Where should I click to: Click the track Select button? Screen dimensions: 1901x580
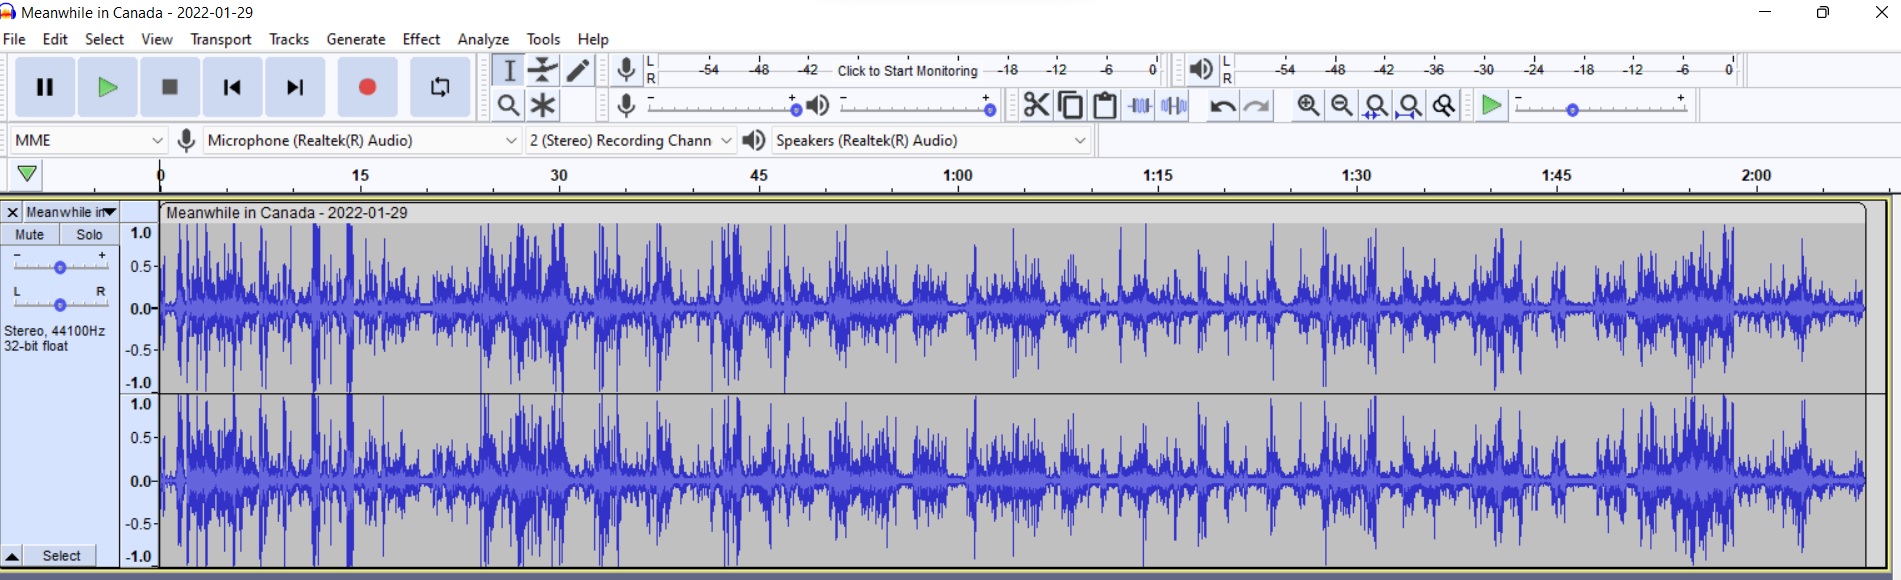click(x=61, y=556)
